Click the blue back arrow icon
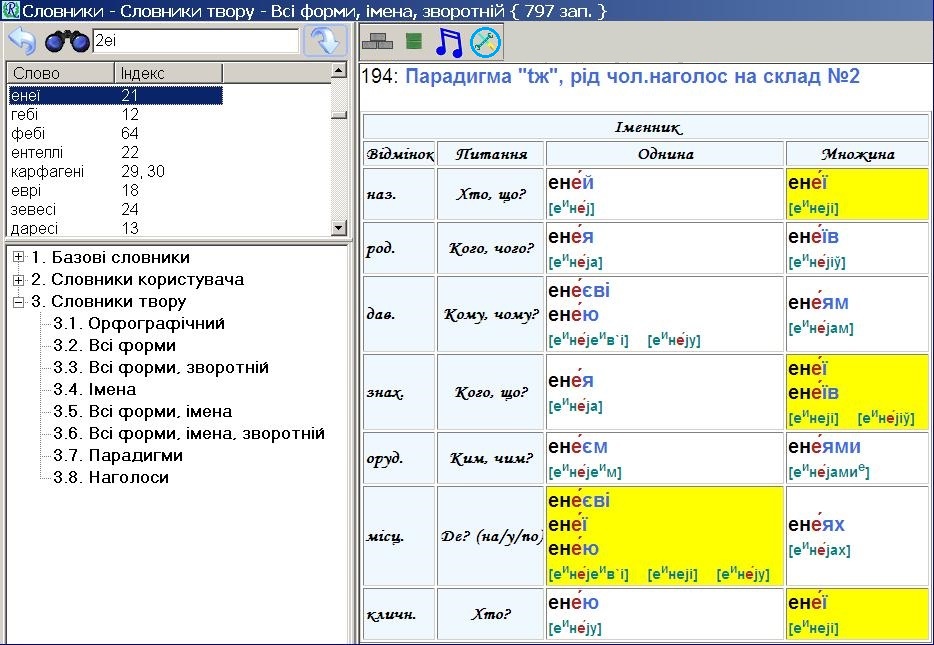 pyautogui.click(x=23, y=41)
